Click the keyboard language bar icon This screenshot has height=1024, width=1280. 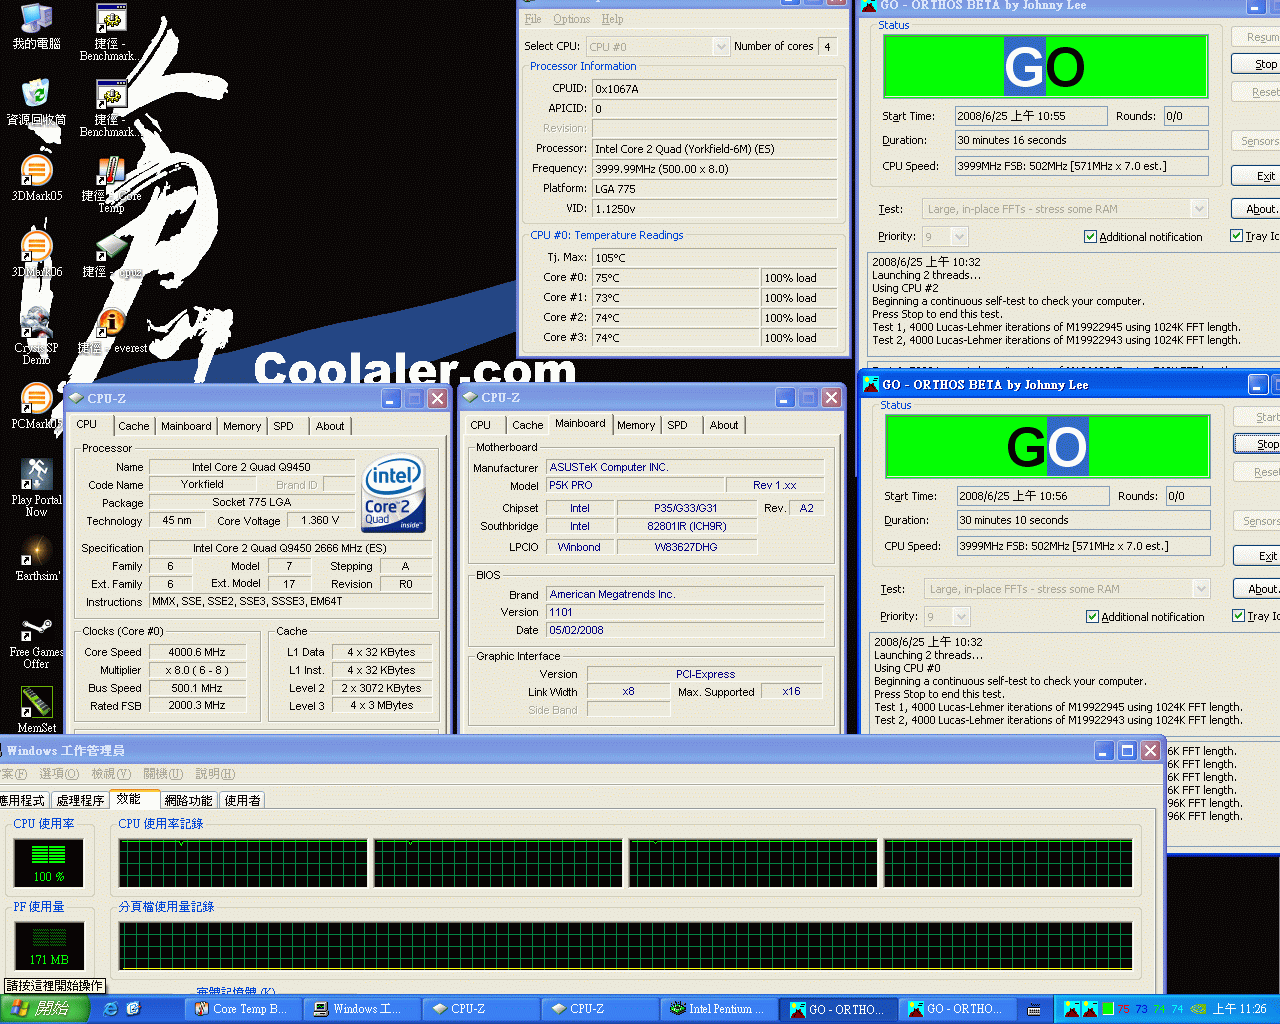click(1034, 1009)
